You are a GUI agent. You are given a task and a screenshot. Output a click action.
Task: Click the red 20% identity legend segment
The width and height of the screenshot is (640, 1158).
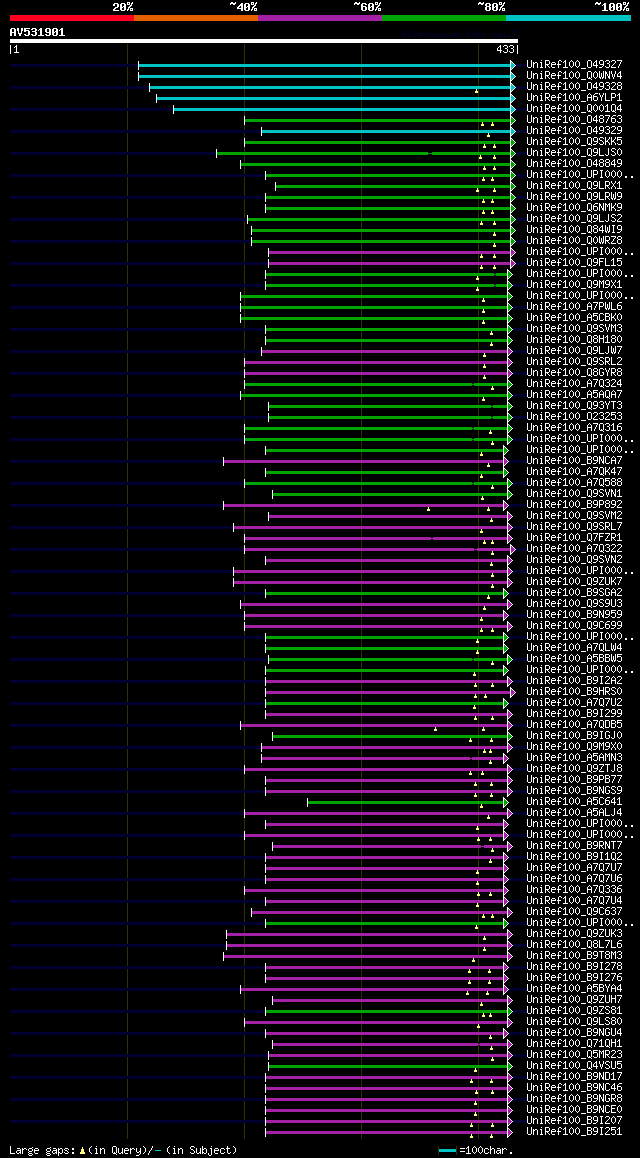tap(72, 18)
